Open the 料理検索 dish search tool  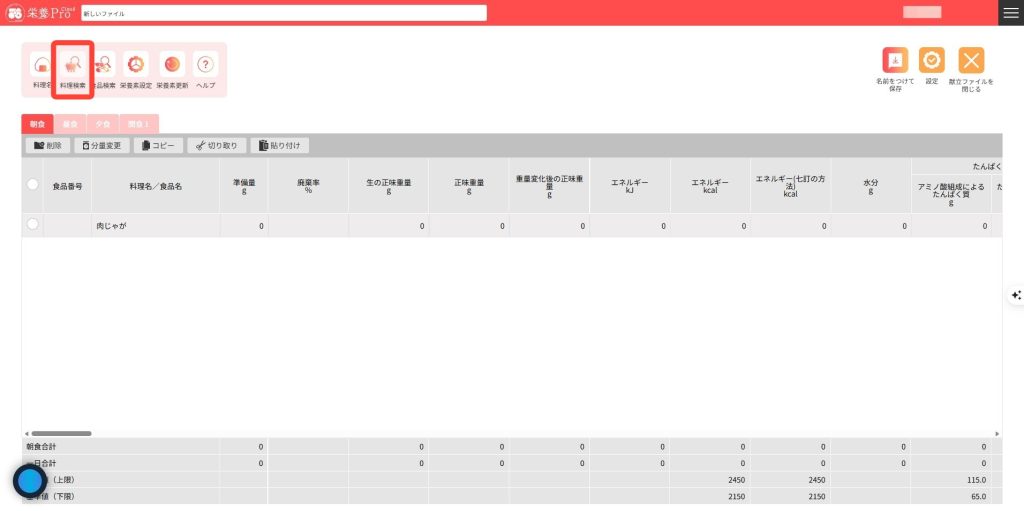(73, 67)
